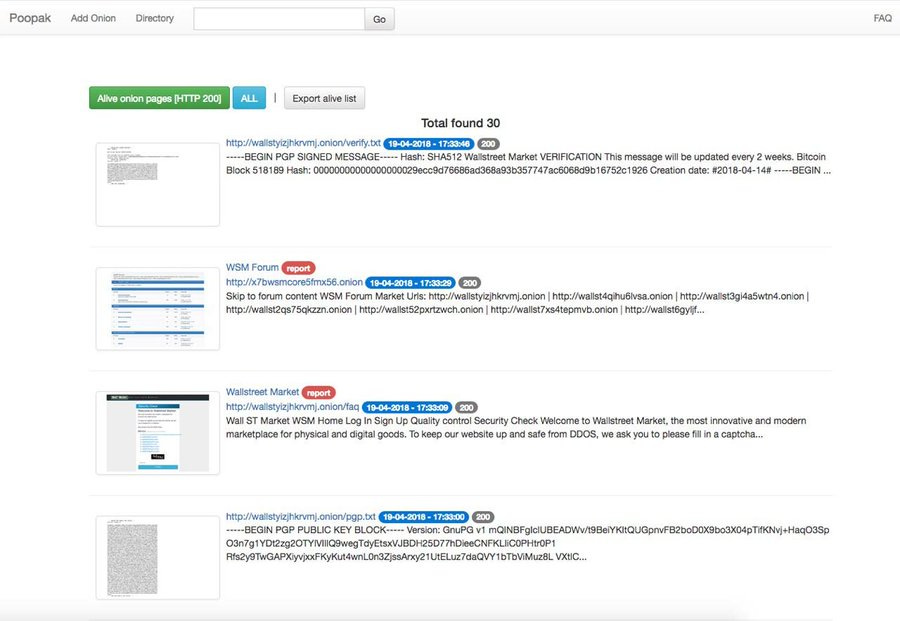The width and height of the screenshot is (900, 621).
Task: Click the 200 badge beside verify.txt
Action: [488, 144]
